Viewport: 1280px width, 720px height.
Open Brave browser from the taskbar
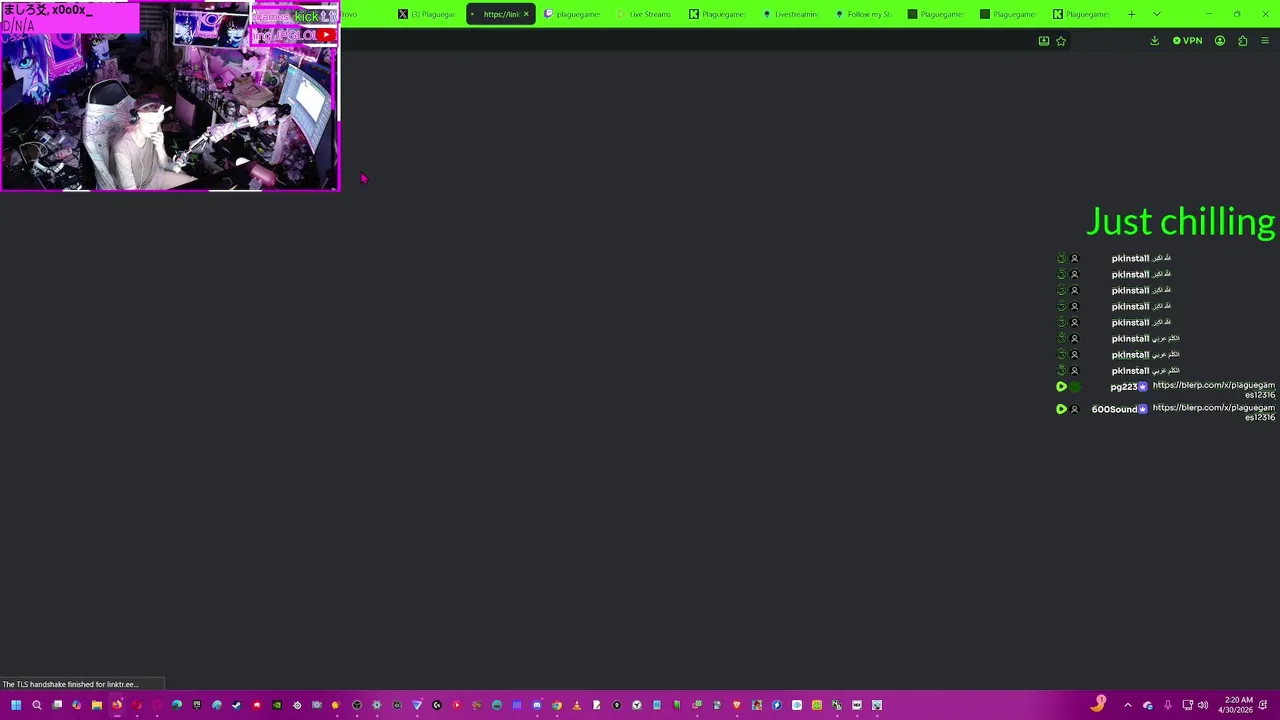[737, 705]
